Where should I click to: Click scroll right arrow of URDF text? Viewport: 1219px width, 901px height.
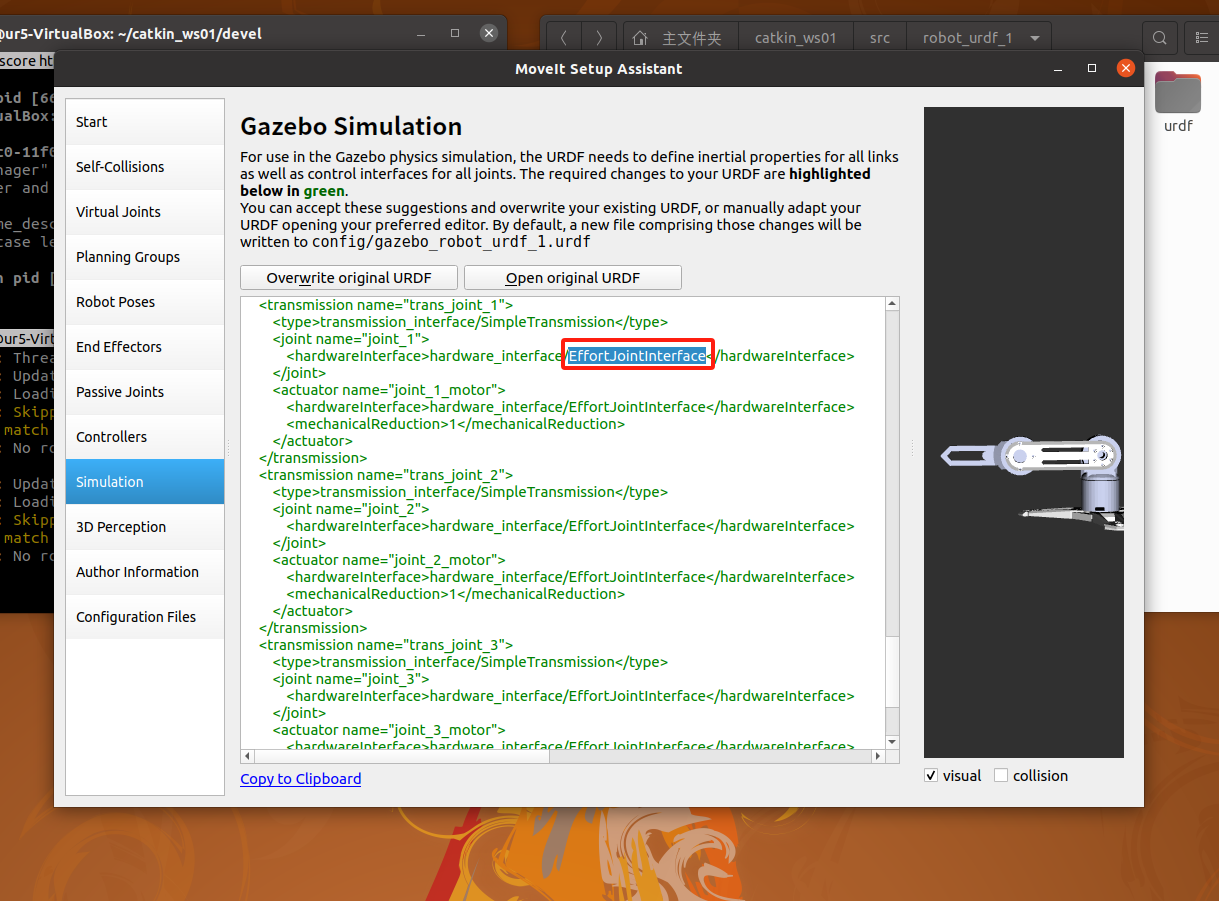pyautogui.click(x=879, y=757)
